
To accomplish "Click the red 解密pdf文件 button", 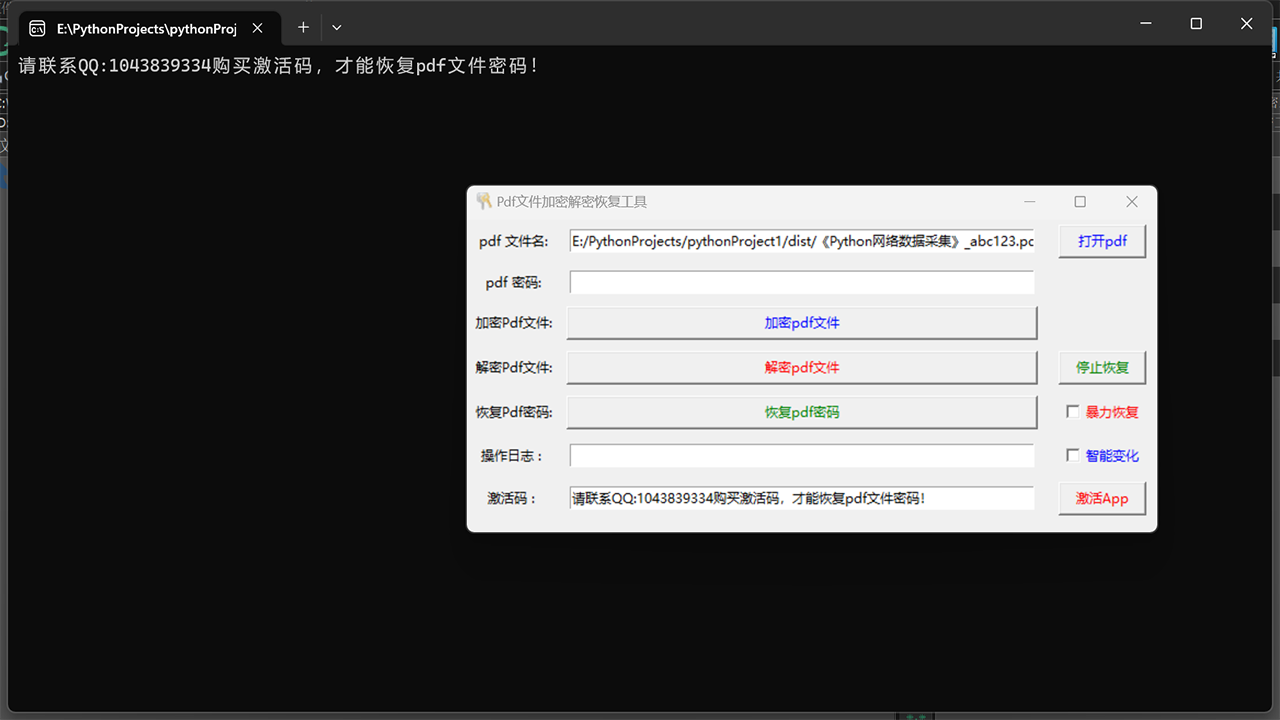I will point(802,367).
